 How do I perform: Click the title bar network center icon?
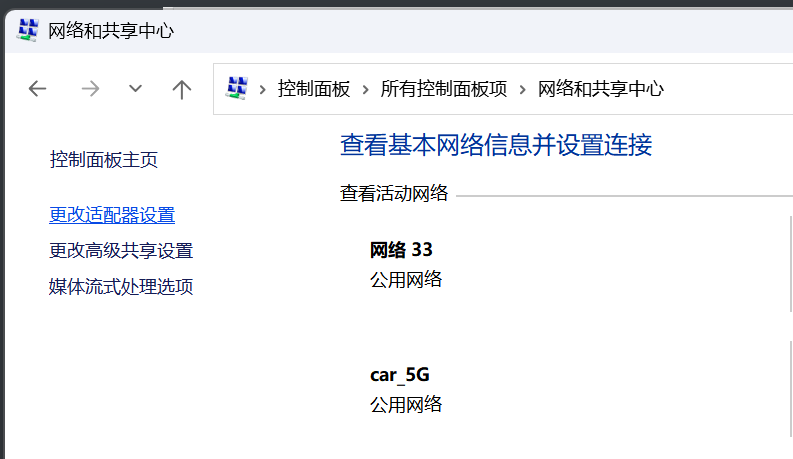click(x=28, y=30)
